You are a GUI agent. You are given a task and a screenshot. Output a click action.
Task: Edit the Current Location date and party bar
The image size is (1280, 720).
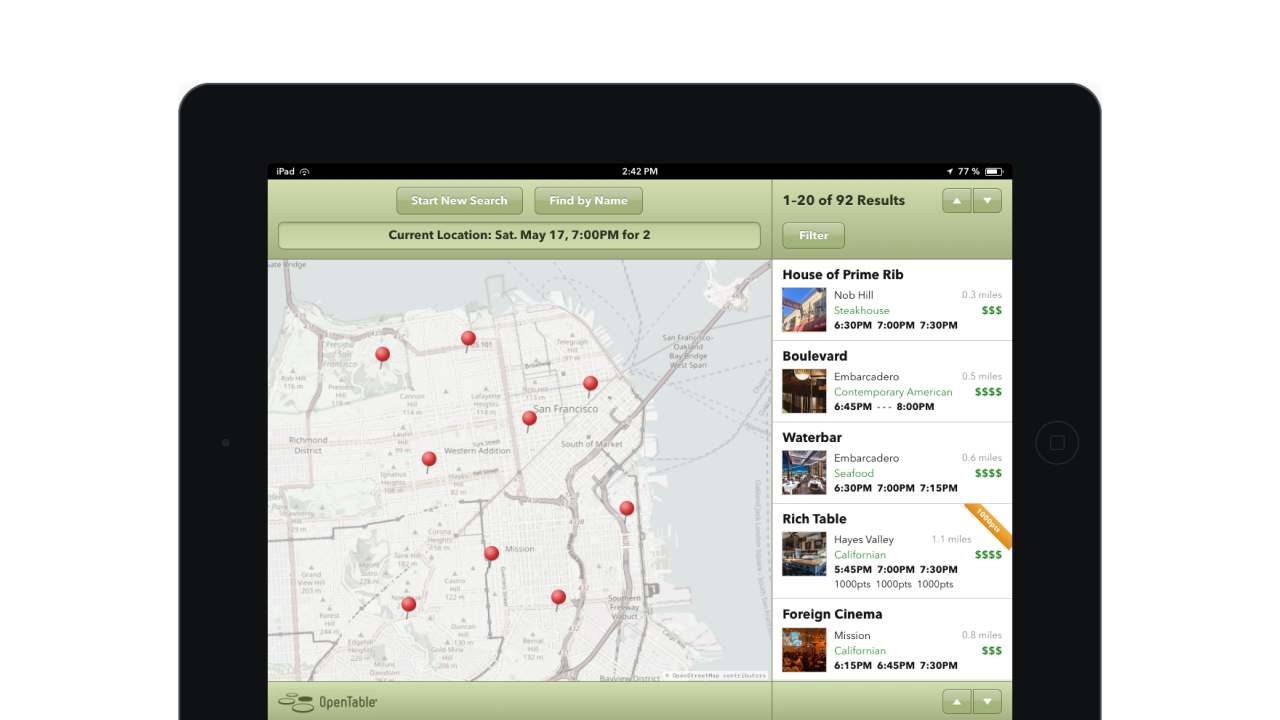pyautogui.click(x=519, y=236)
